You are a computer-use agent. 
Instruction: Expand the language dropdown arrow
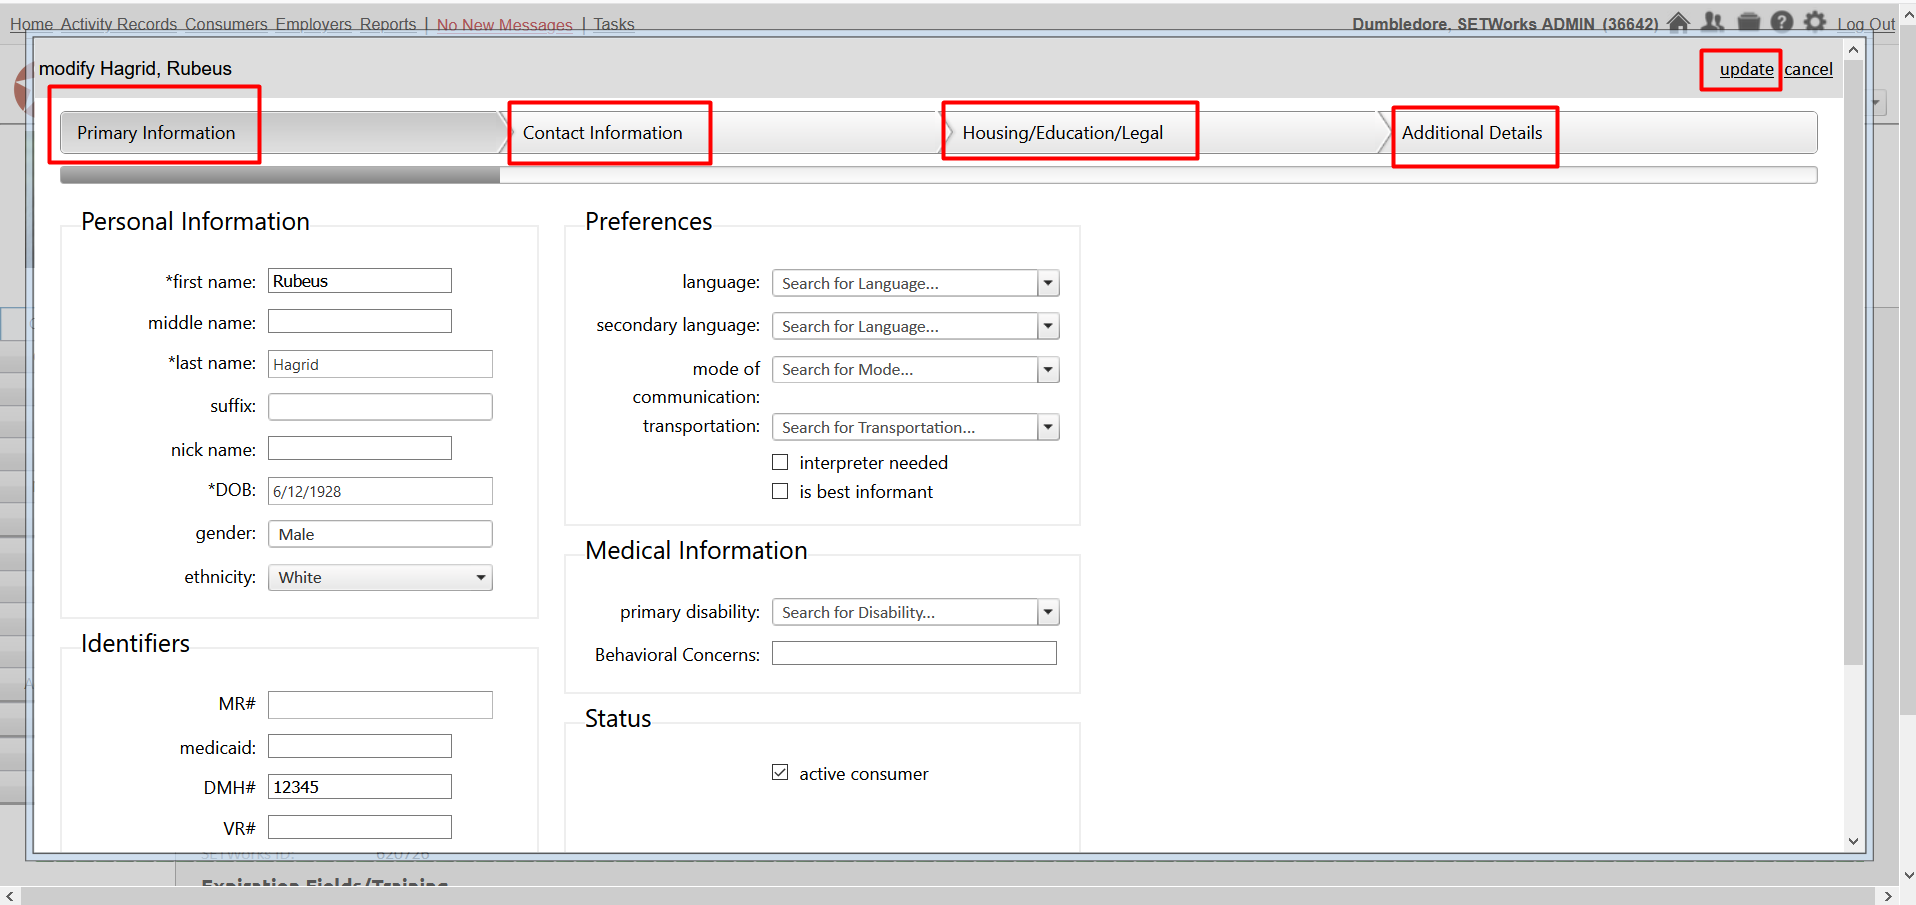[1048, 283]
